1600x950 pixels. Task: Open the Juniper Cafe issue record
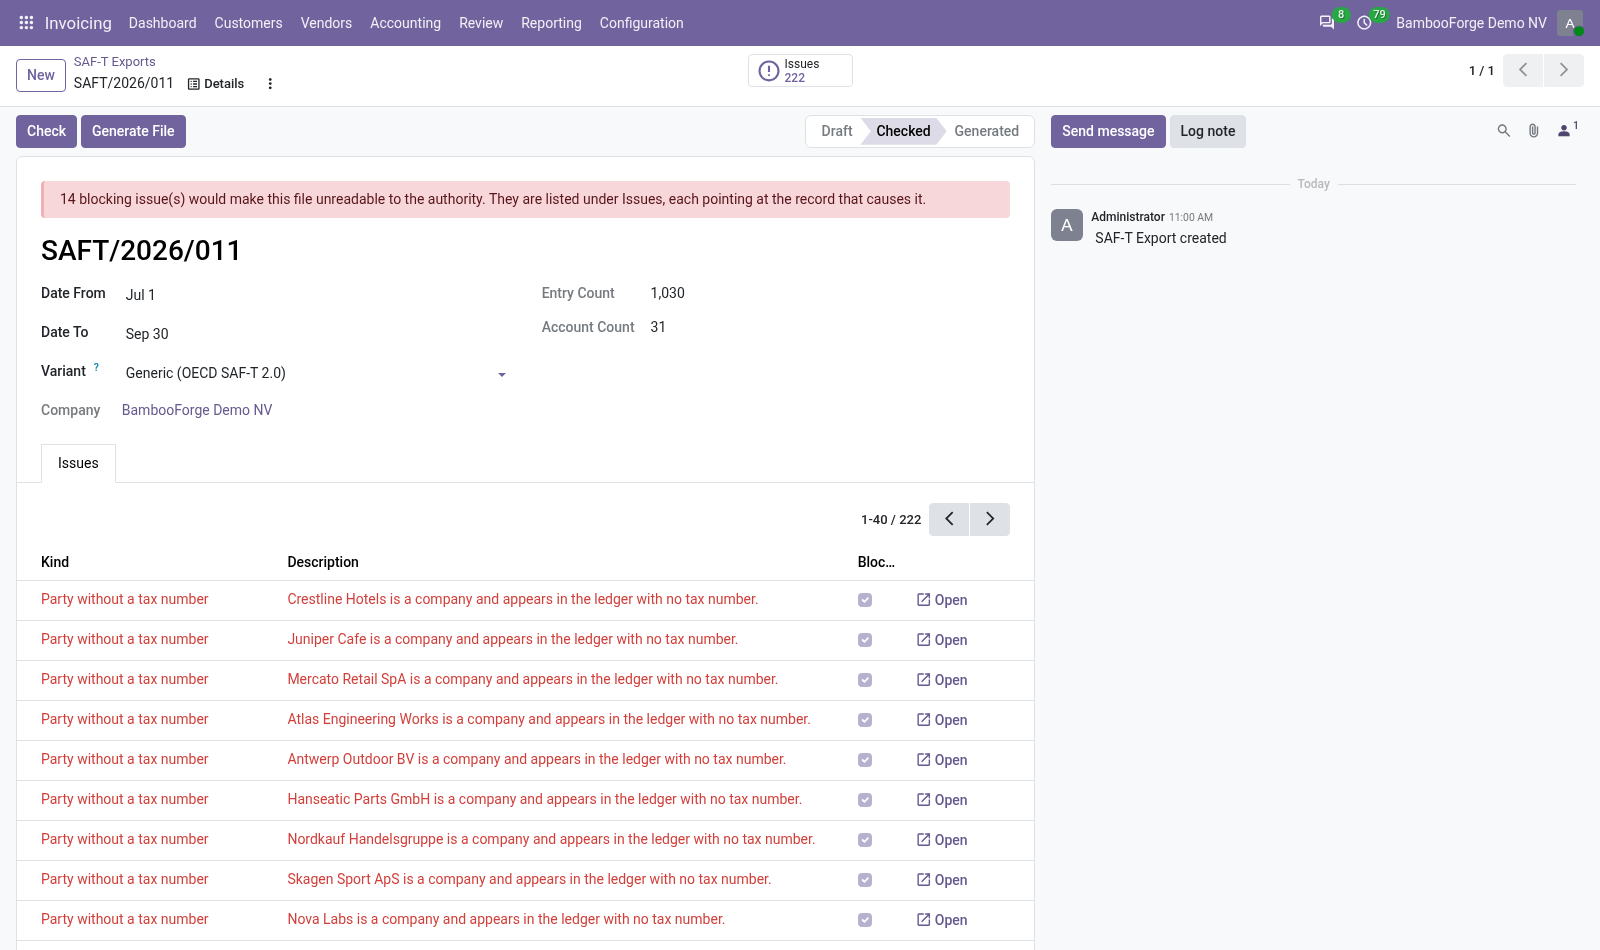pyautogui.click(x=942, y=640)
